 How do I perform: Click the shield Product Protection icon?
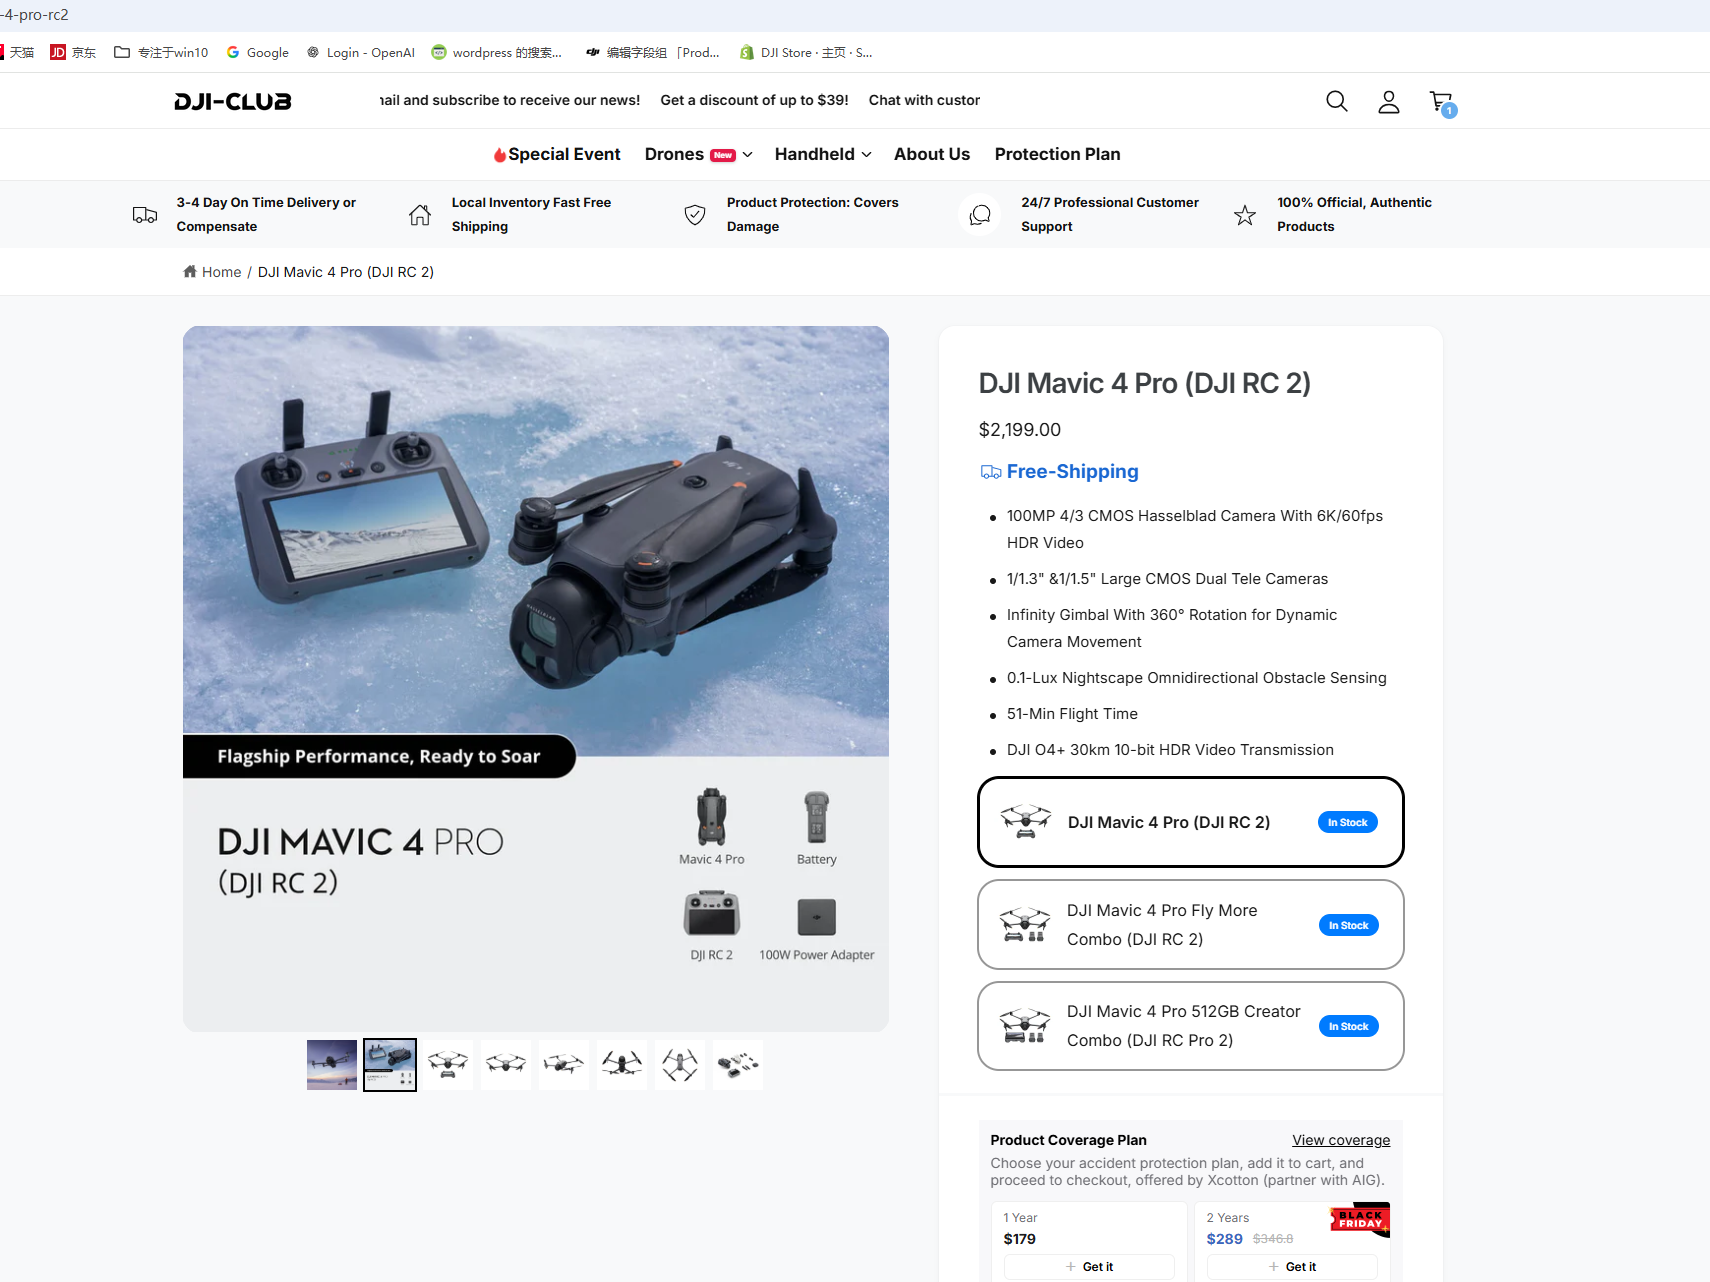(695, 215)
